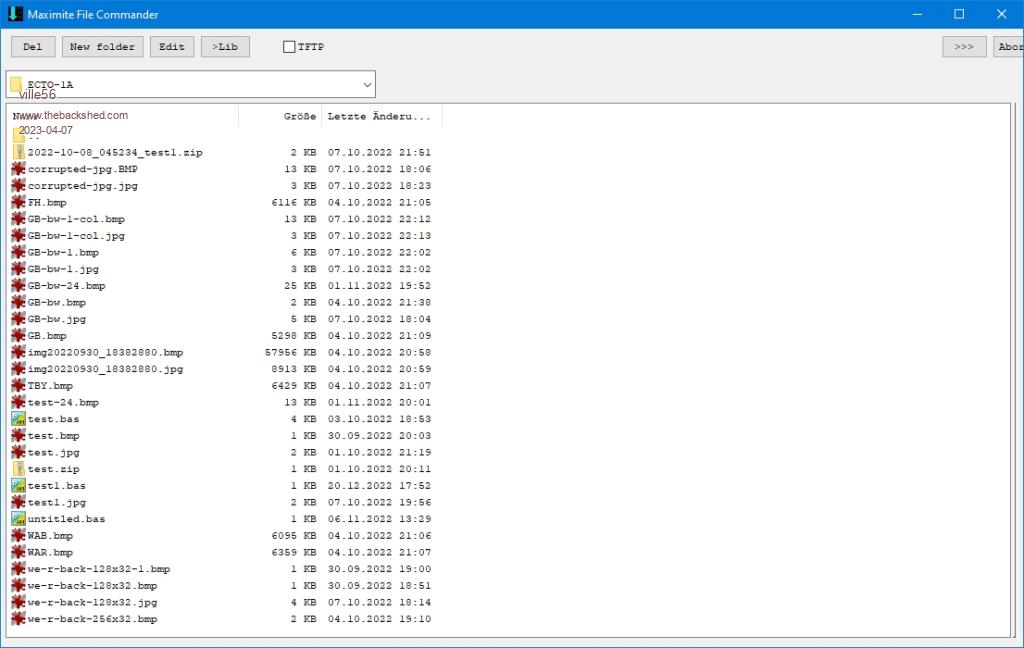Click the >>> transfer button

point(964,47)
